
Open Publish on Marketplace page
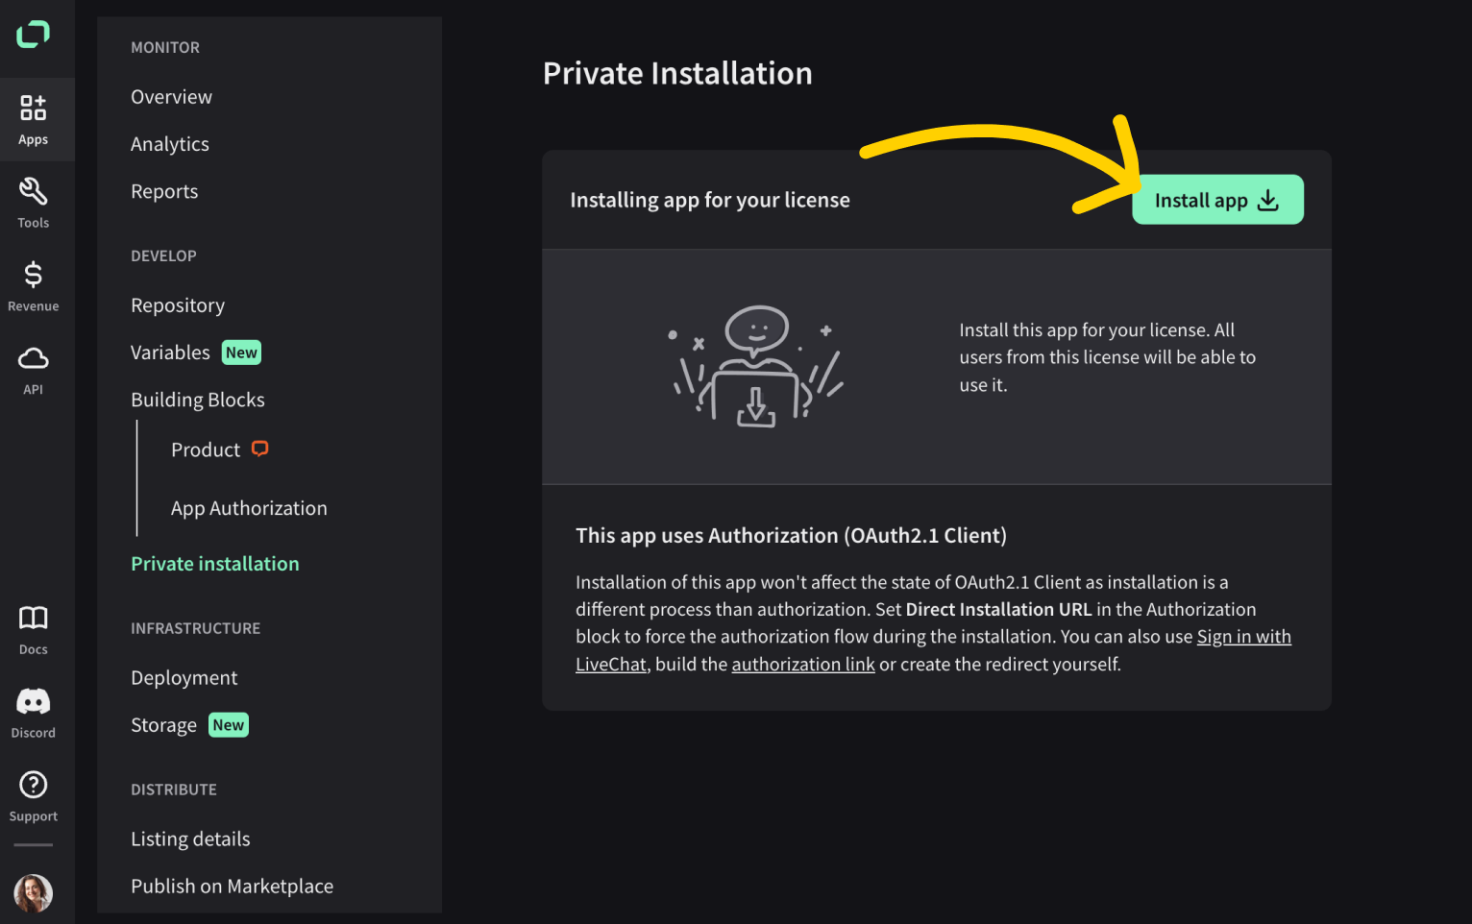[232, 886]
